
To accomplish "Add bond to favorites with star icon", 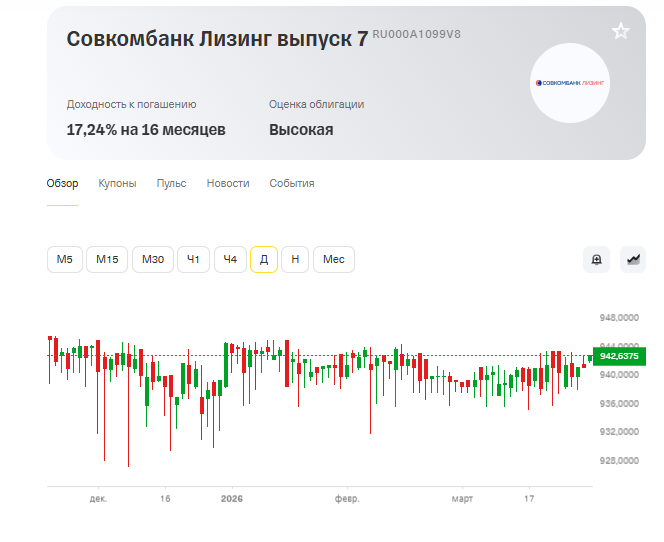I will pyautogui.click(x=620, y=31).
